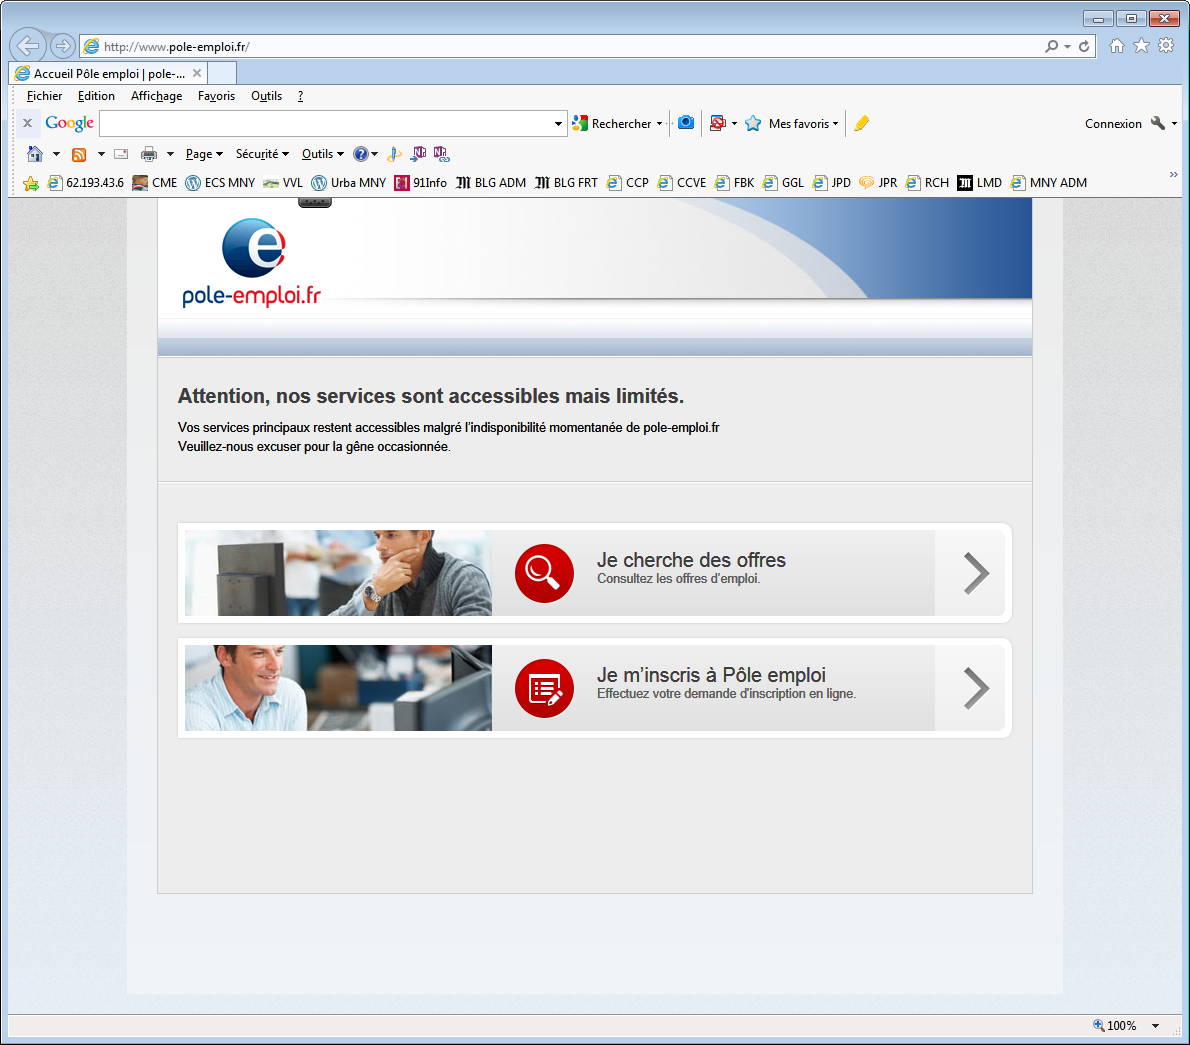Expand the Page dropdown menu
The image size is (1190, 1045).
204,154
